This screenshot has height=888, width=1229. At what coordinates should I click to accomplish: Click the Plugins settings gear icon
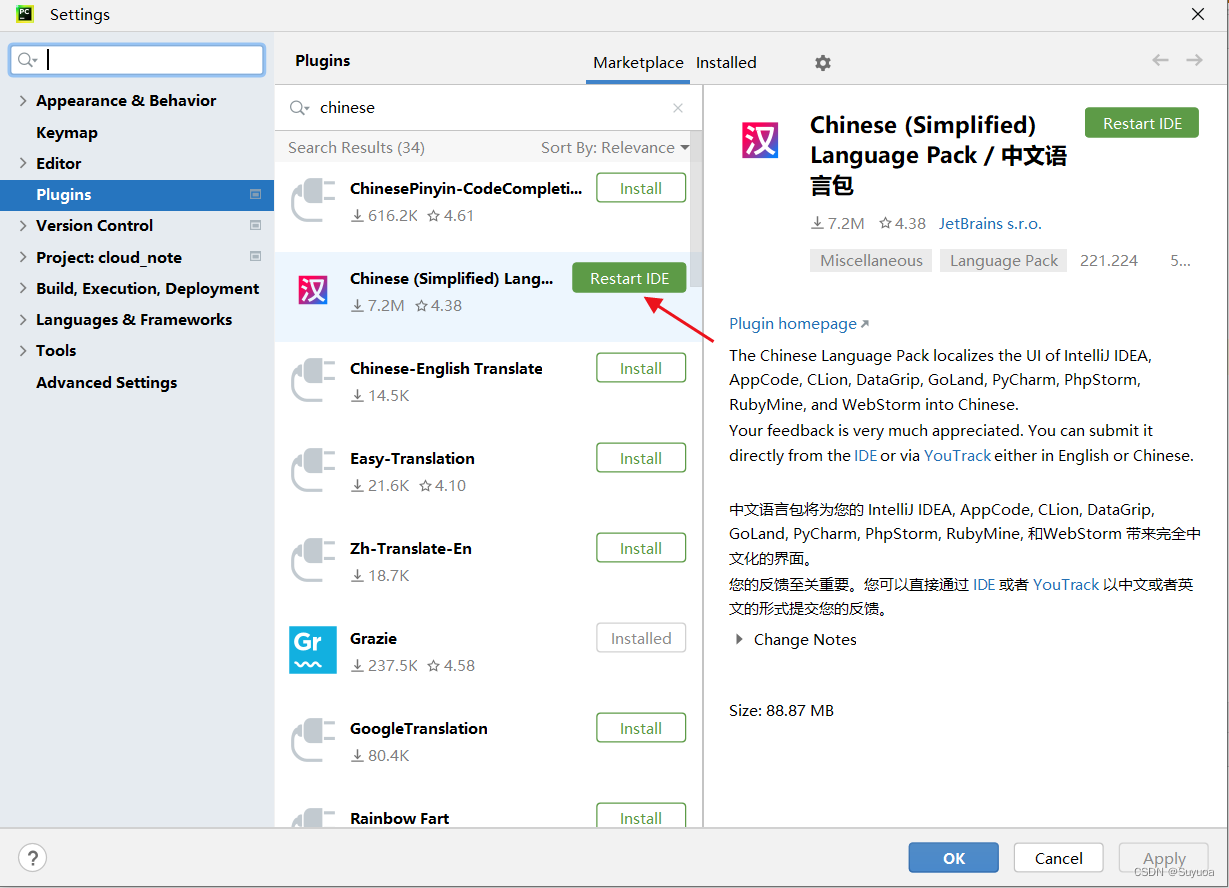pyautogui.click(x=822, y=63)
